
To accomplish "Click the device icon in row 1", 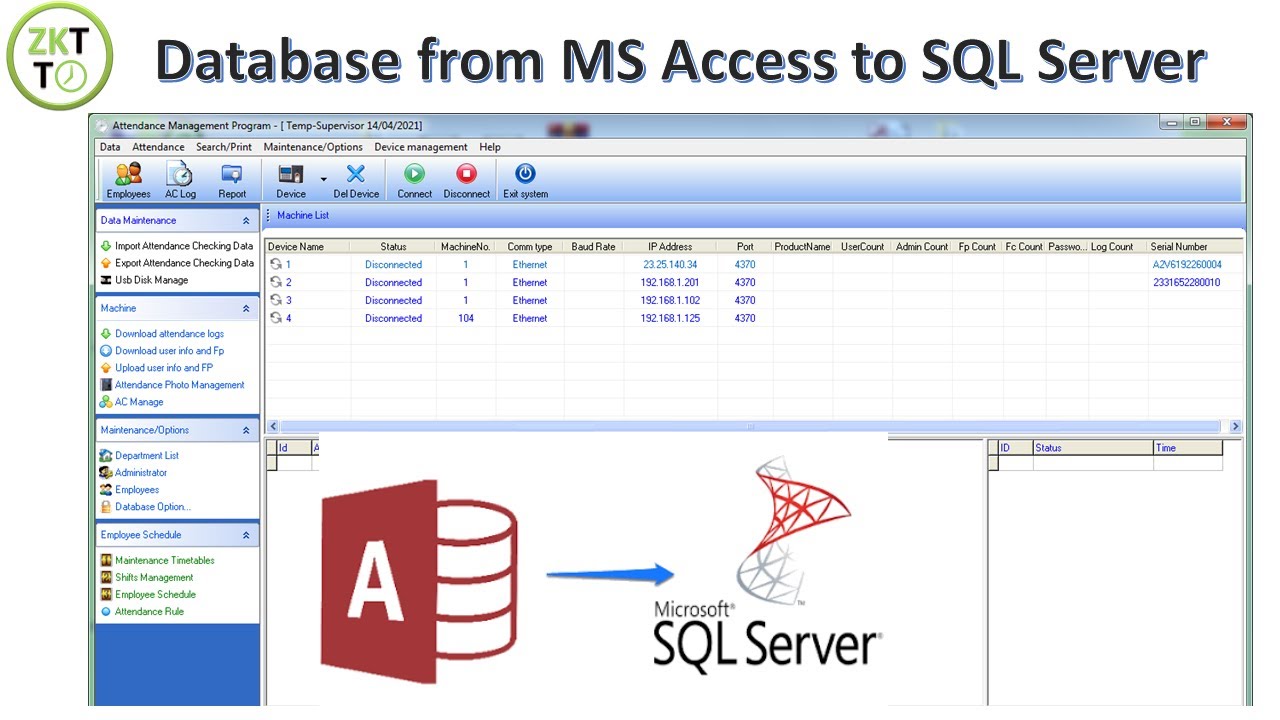I will [x=276, y=265].
